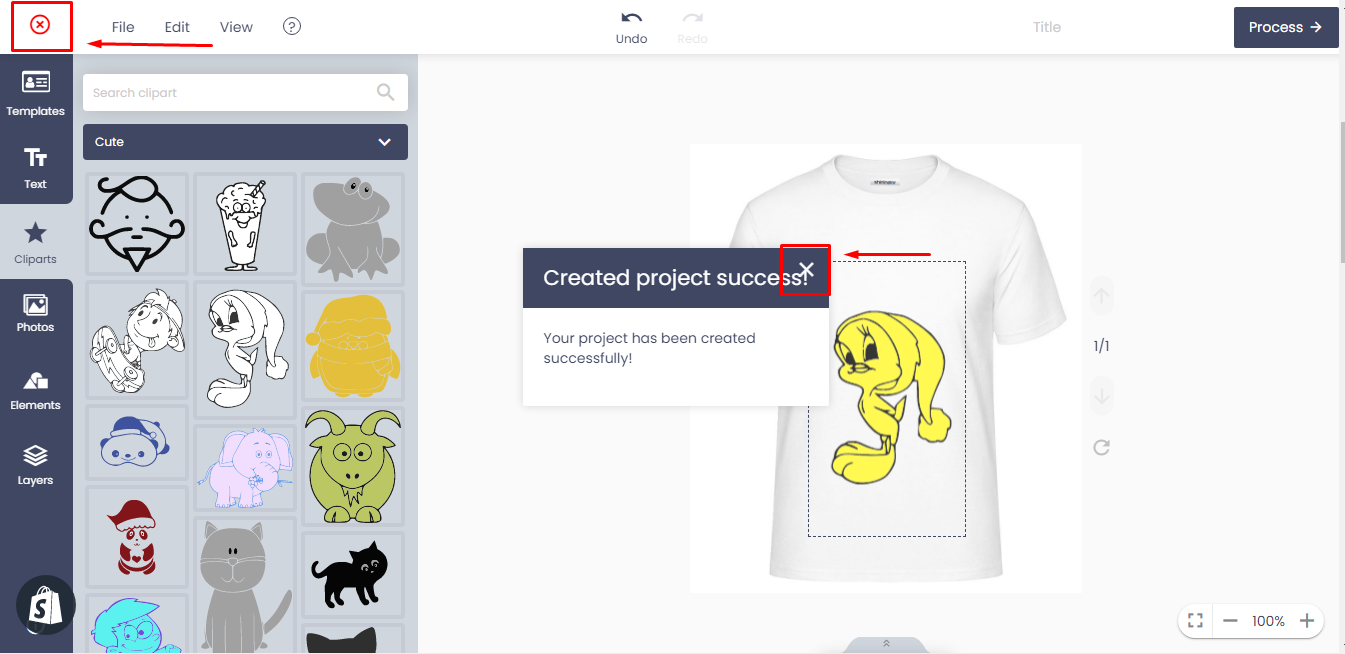This screenshot has height=654, width=1345.
Task: Click the fullscreen fit icon
Action: pos(1195,621)
